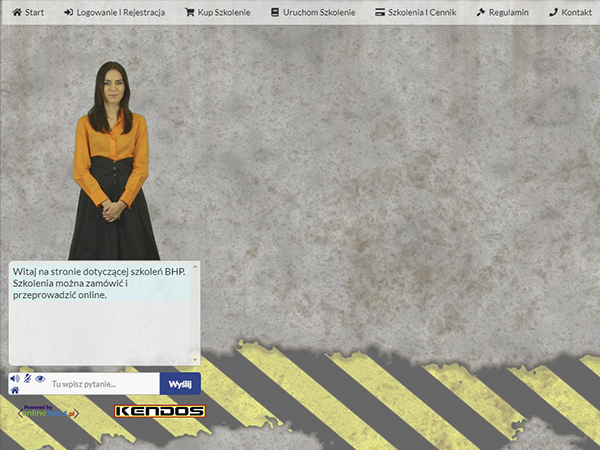Click the book icon beside Uruchom Szkolenie
This screenshot has width=600, height=450.
tap(275, 13)
